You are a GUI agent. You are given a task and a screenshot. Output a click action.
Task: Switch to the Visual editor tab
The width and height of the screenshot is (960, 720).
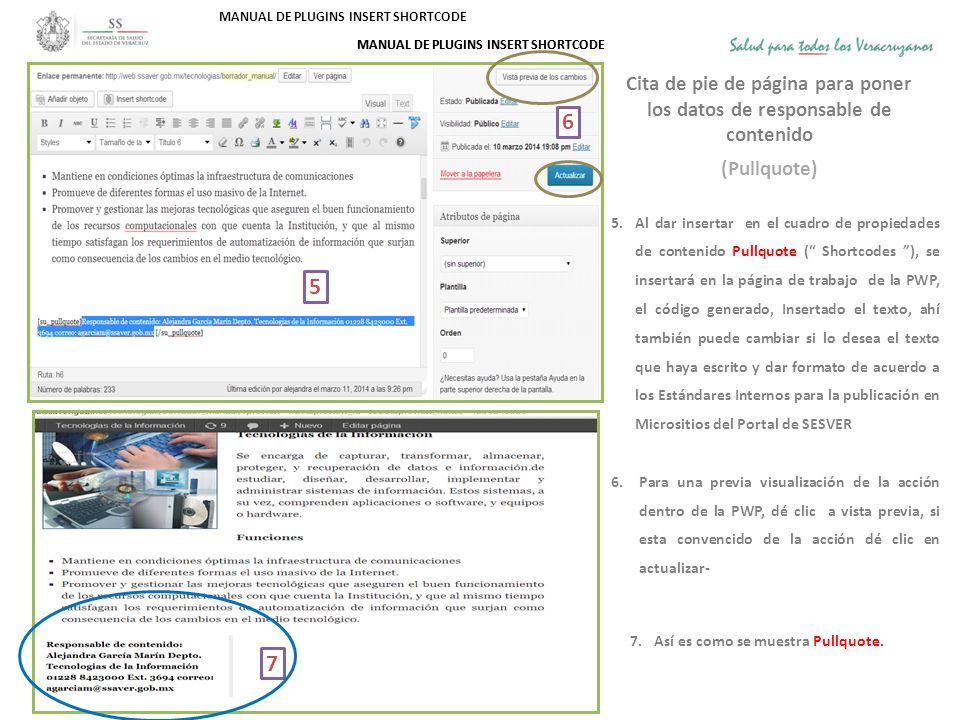tap(375, 103)
